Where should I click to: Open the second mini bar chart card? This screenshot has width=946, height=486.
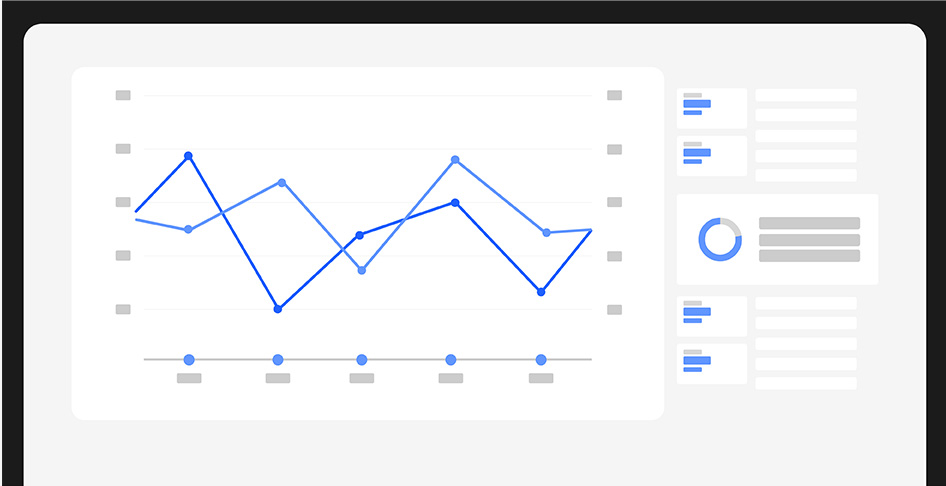[711, 156]
